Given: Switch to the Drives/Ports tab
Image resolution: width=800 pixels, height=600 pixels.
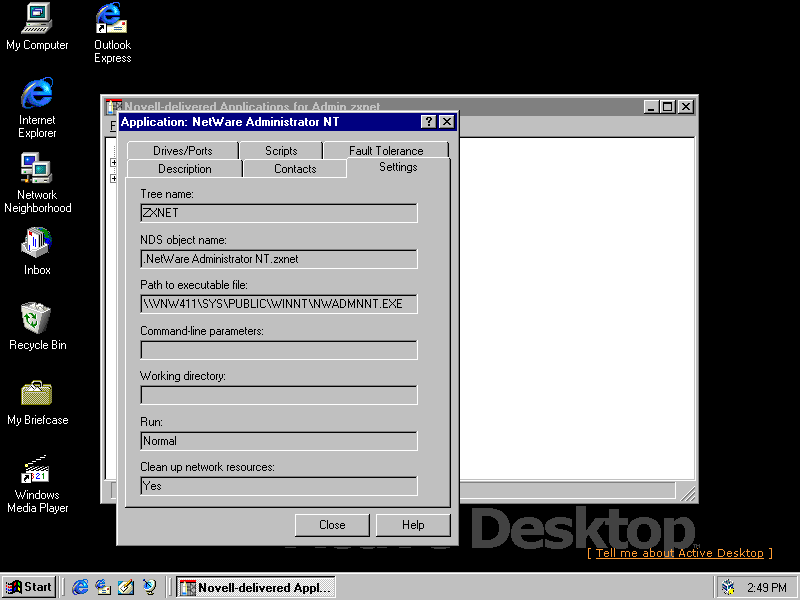Looking at the screenshot, I should [182, 151].
